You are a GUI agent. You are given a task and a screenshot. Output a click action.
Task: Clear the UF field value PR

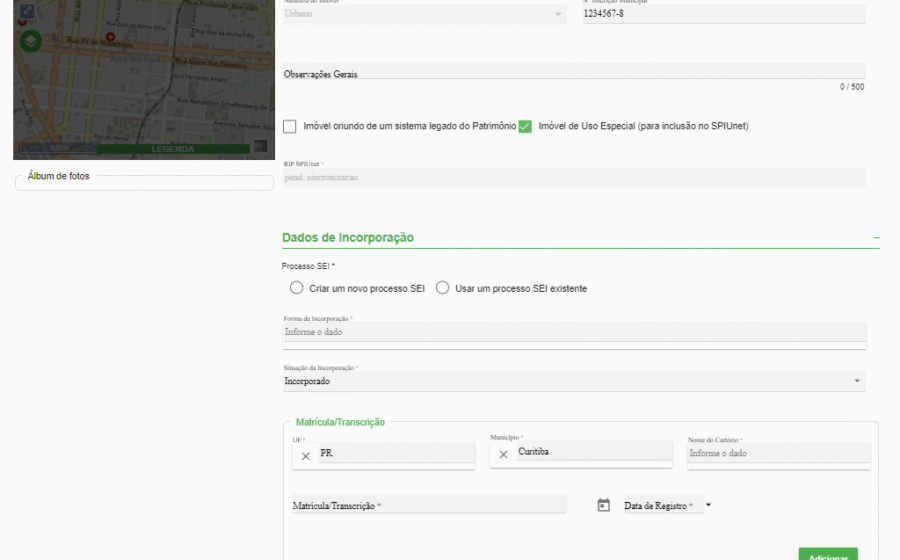[305, 456]
